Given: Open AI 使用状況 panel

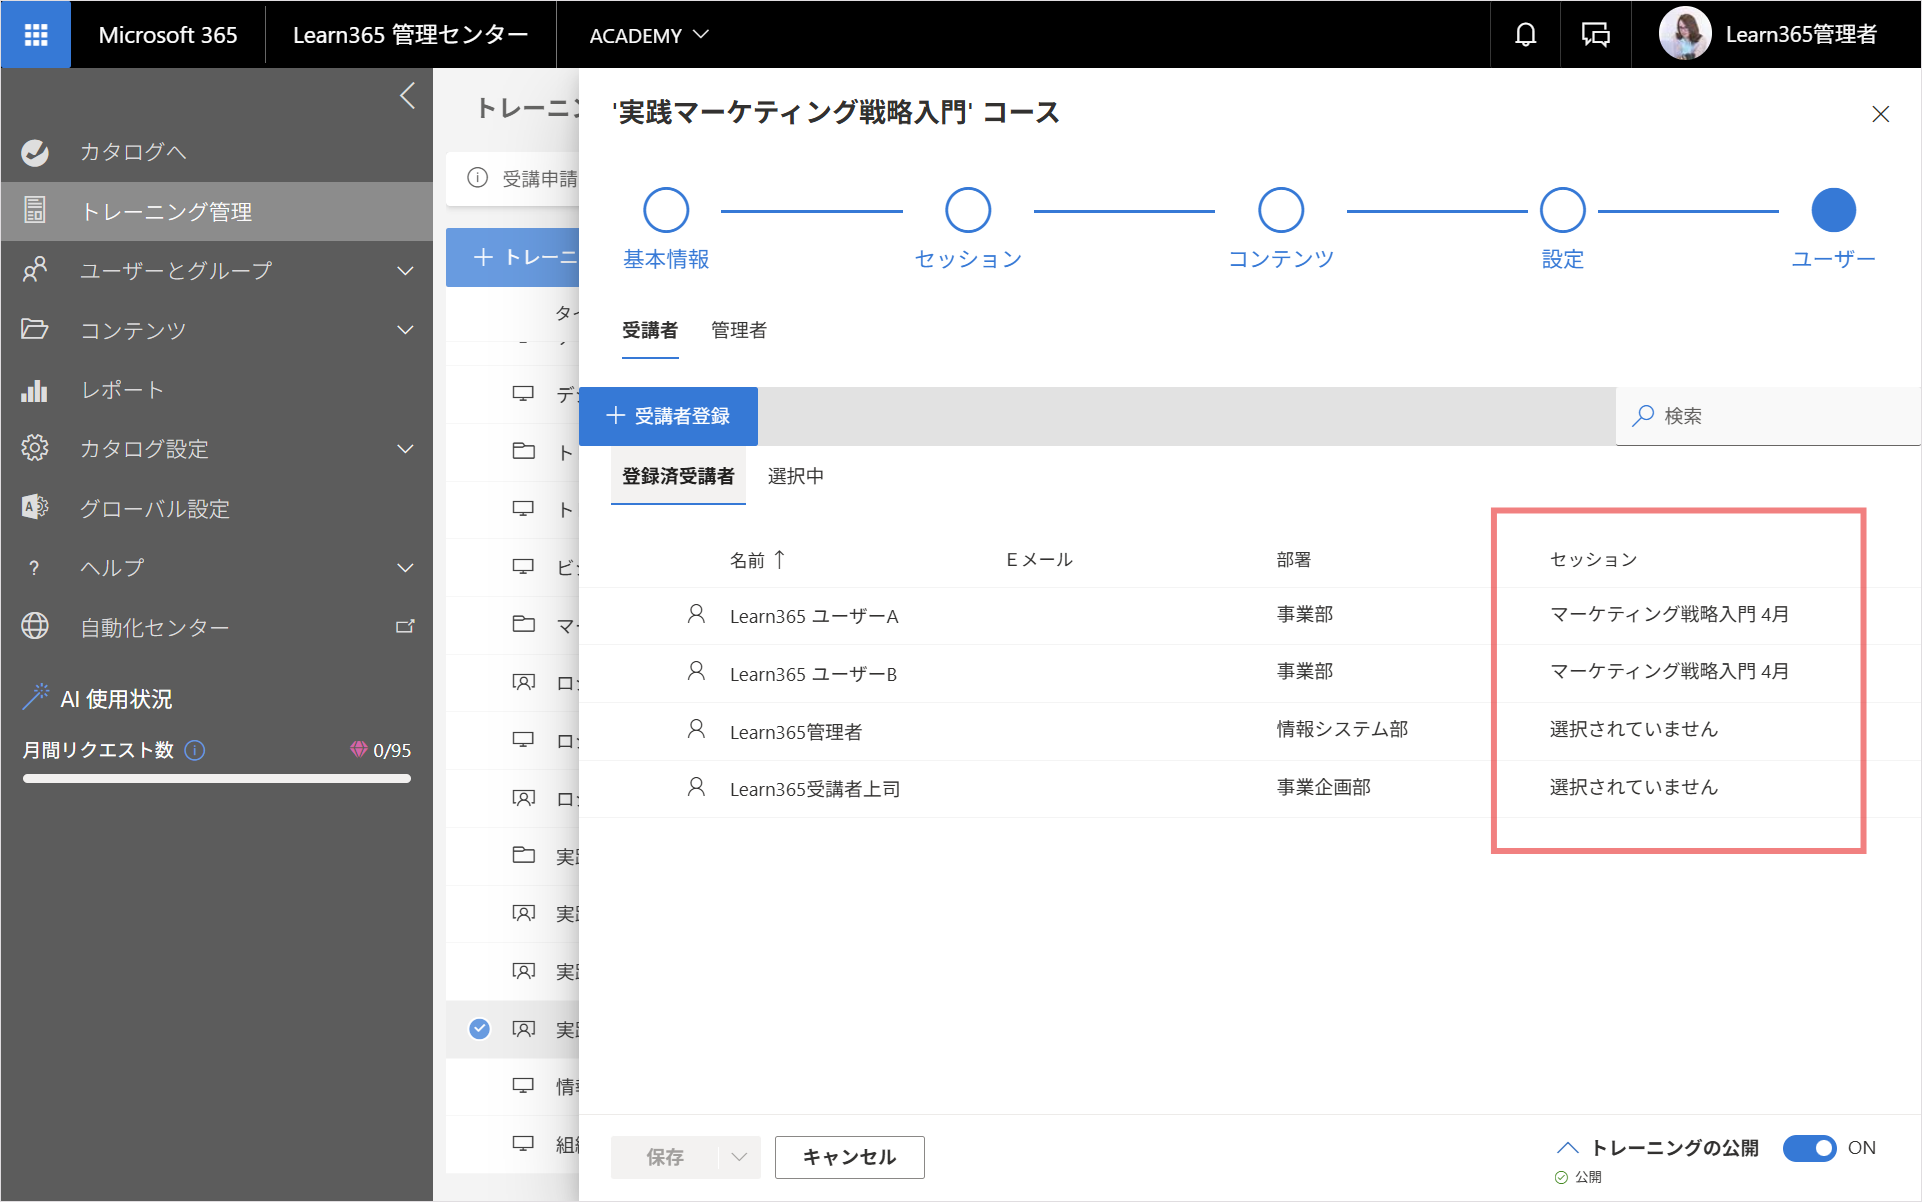Looking at the screenshot, I should pyautogui.click(x=117, y=699).
